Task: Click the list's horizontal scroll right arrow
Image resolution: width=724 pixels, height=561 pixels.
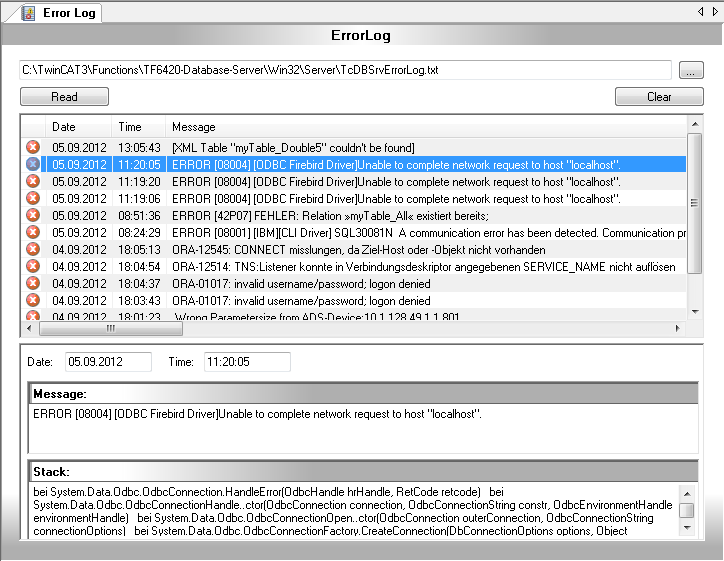Action: (677, 328)
